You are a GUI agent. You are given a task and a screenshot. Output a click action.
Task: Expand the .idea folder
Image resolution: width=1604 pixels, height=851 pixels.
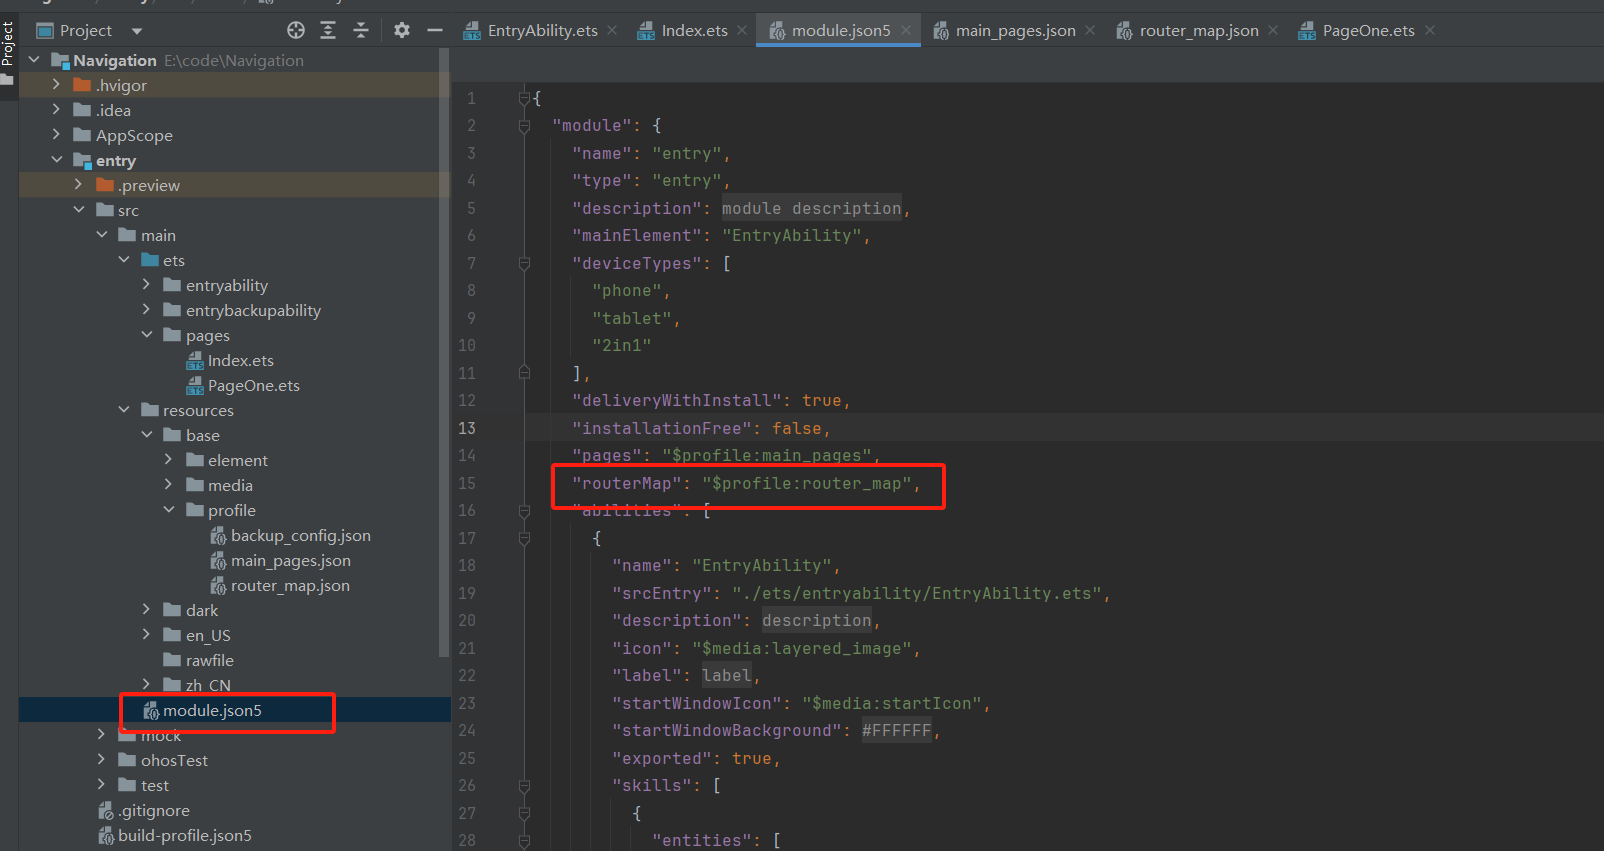pos(56,110)
